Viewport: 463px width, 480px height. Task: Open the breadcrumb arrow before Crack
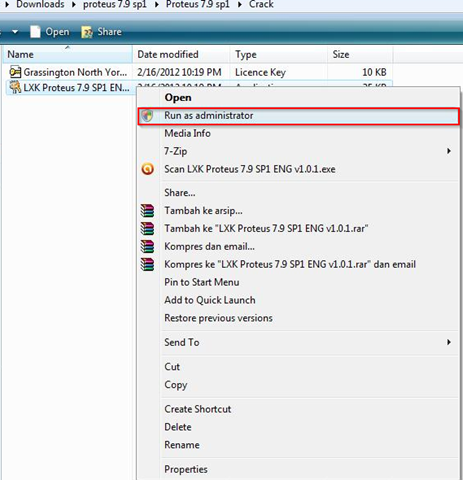coord(240,5)
